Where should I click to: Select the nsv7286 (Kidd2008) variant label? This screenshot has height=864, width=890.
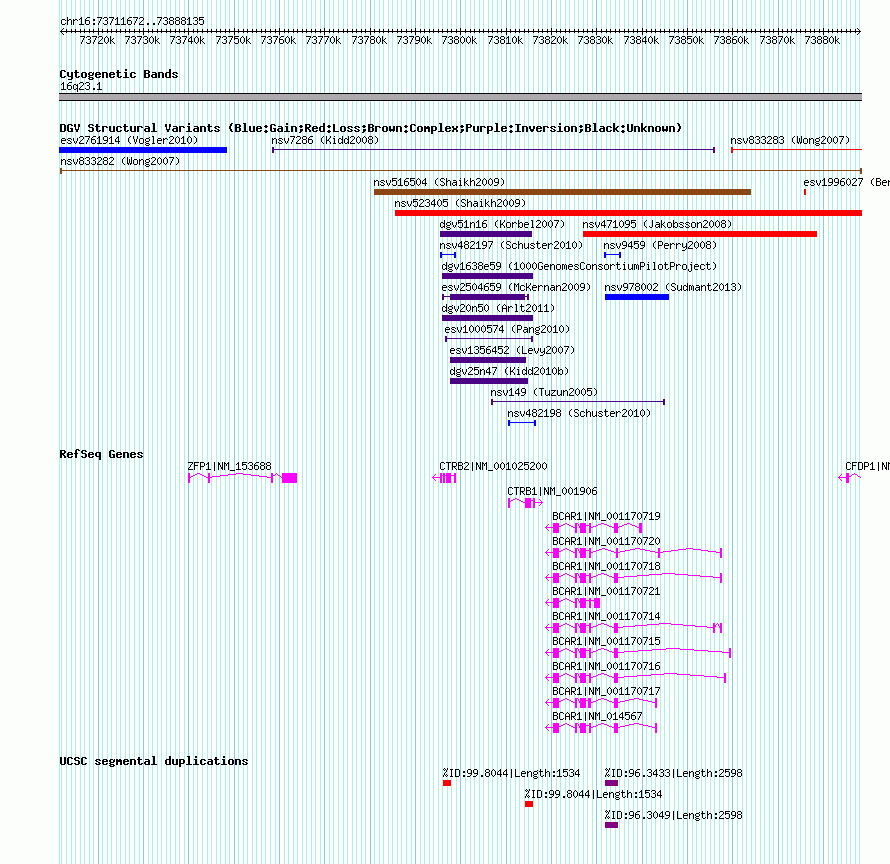coord(325,140)
